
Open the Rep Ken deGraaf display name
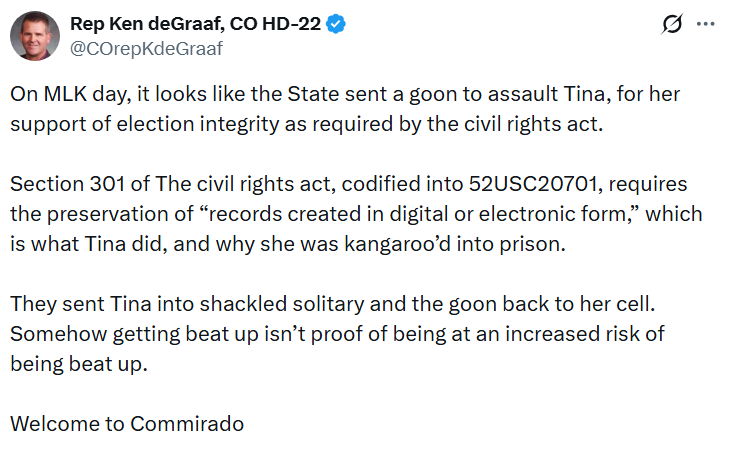point(195,25)
